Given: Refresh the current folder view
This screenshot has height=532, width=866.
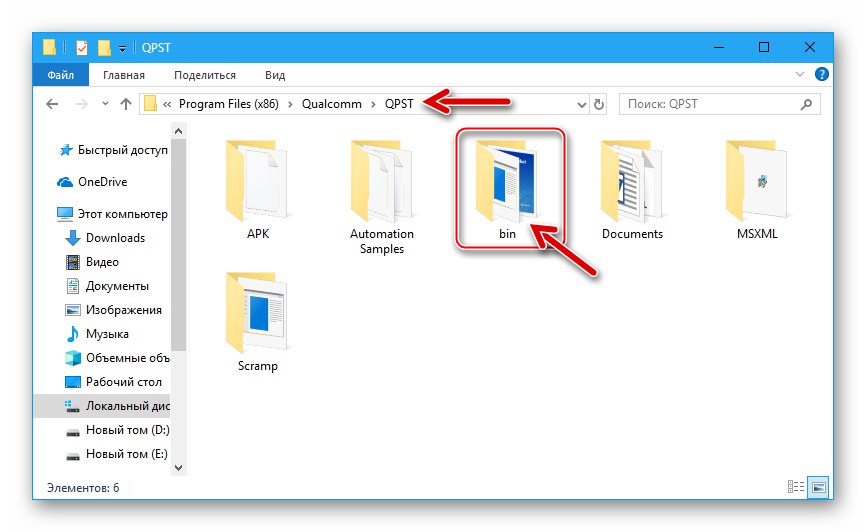Looking at the screenshot, I should pos(599,104).
